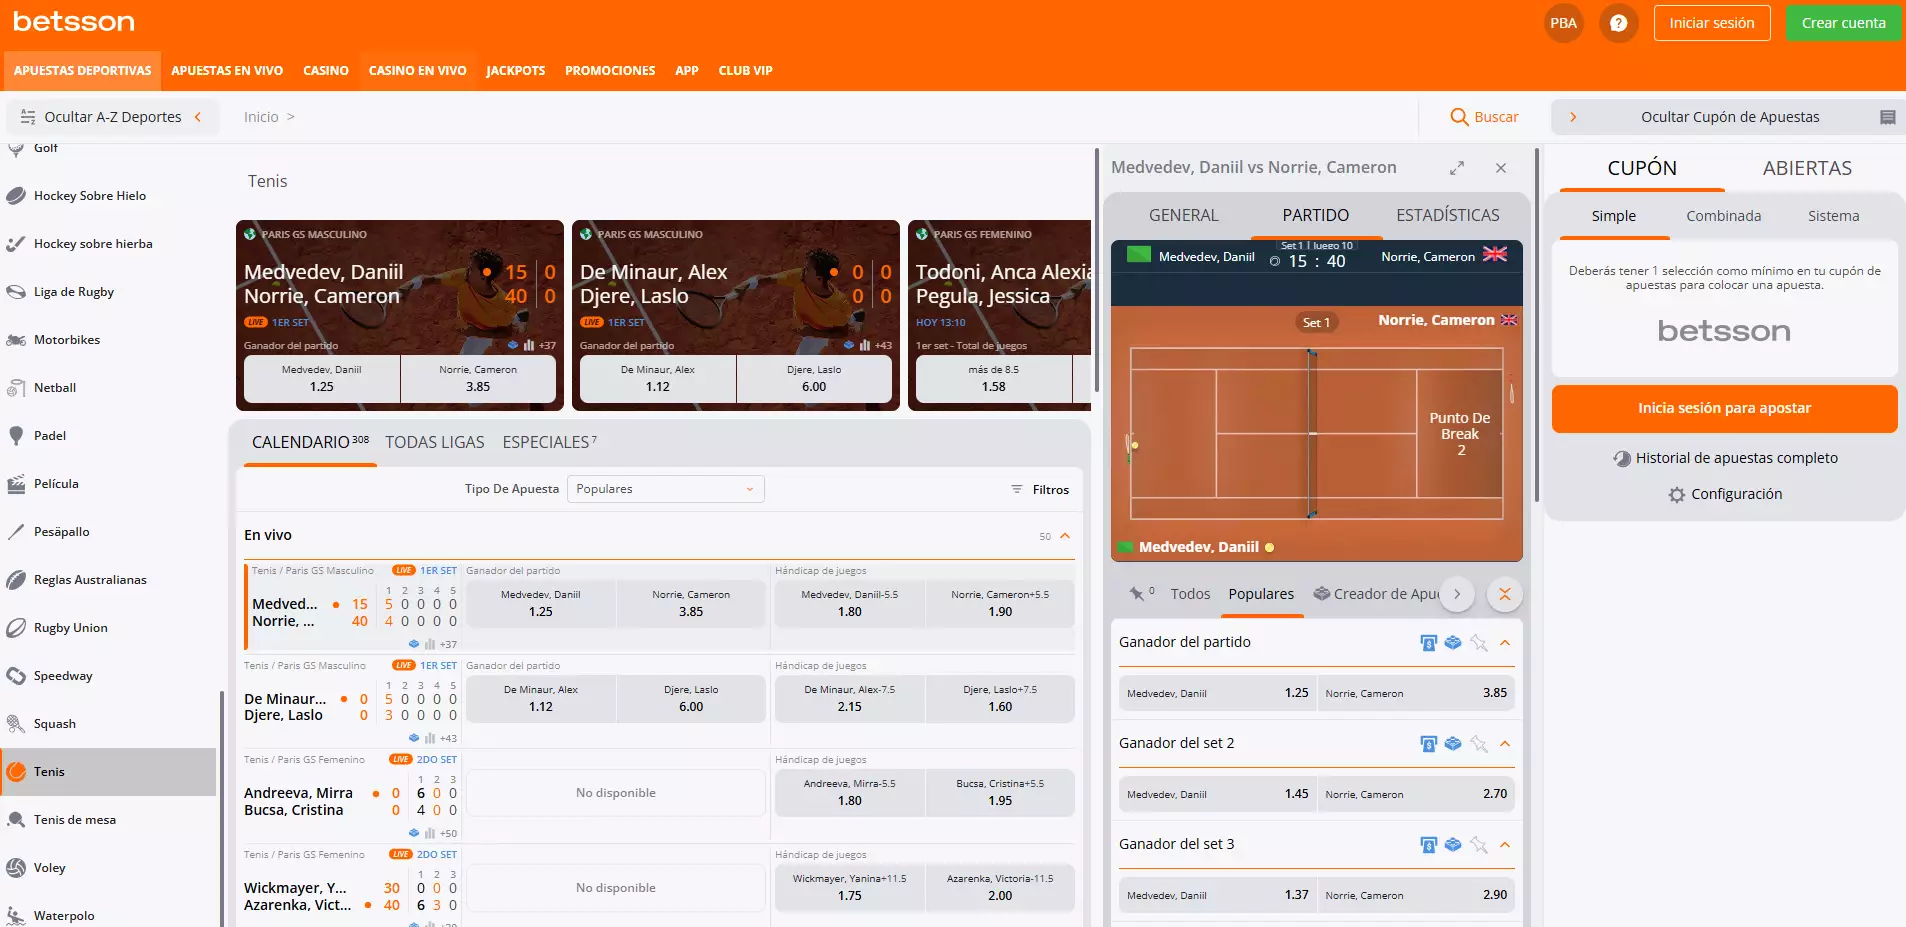Click the help question mark icon
The height and width of the screenshot is (927, 1906).
(1618, 23)
